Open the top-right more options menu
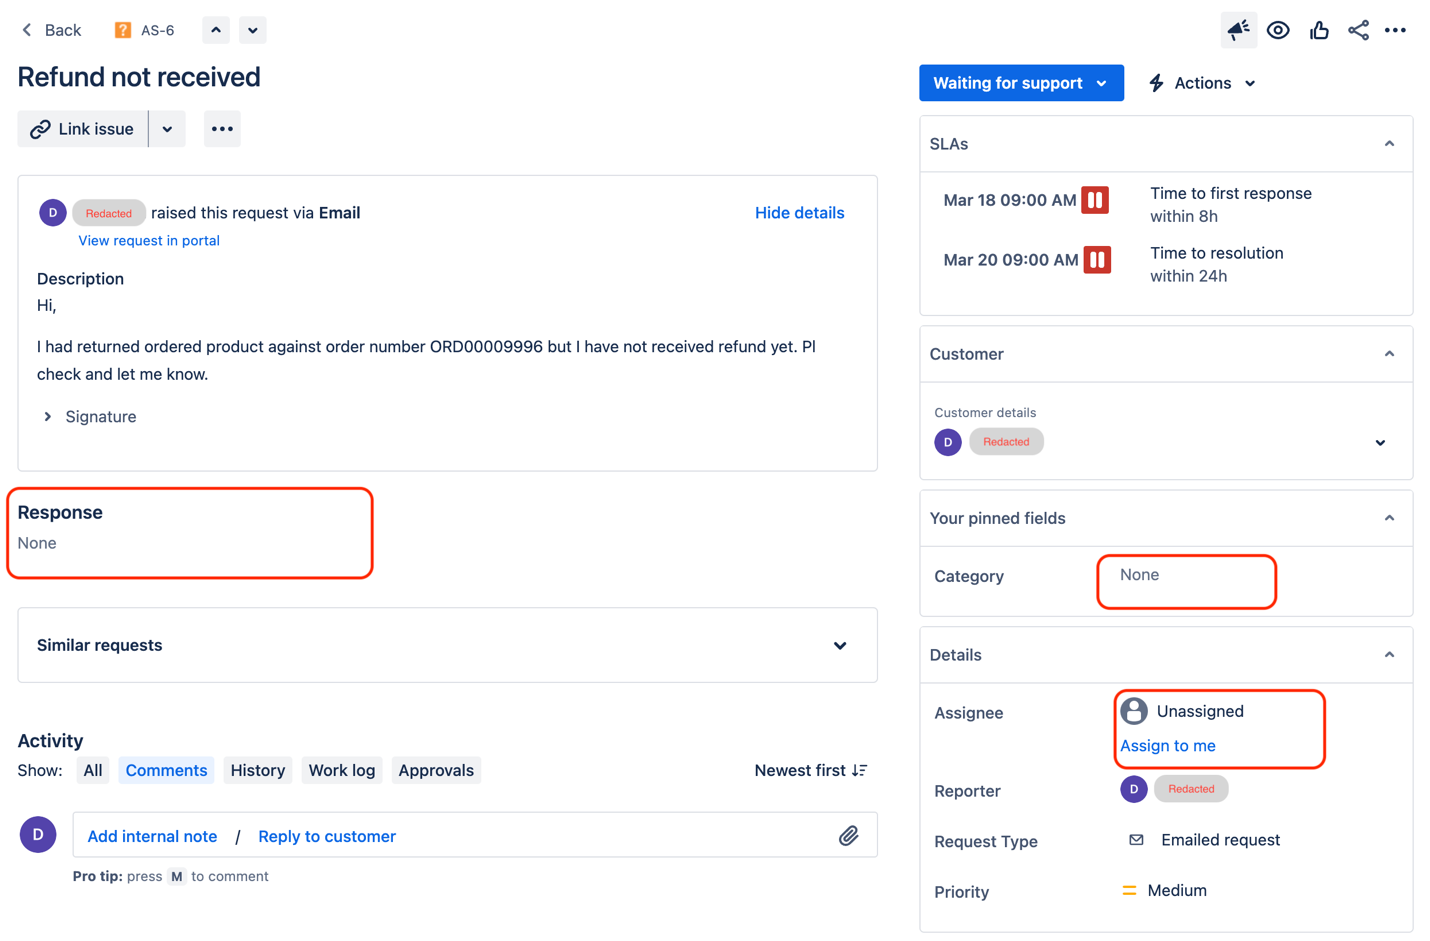The width and height of the screenshot is (1430, 941). (x=1396, y=30)
